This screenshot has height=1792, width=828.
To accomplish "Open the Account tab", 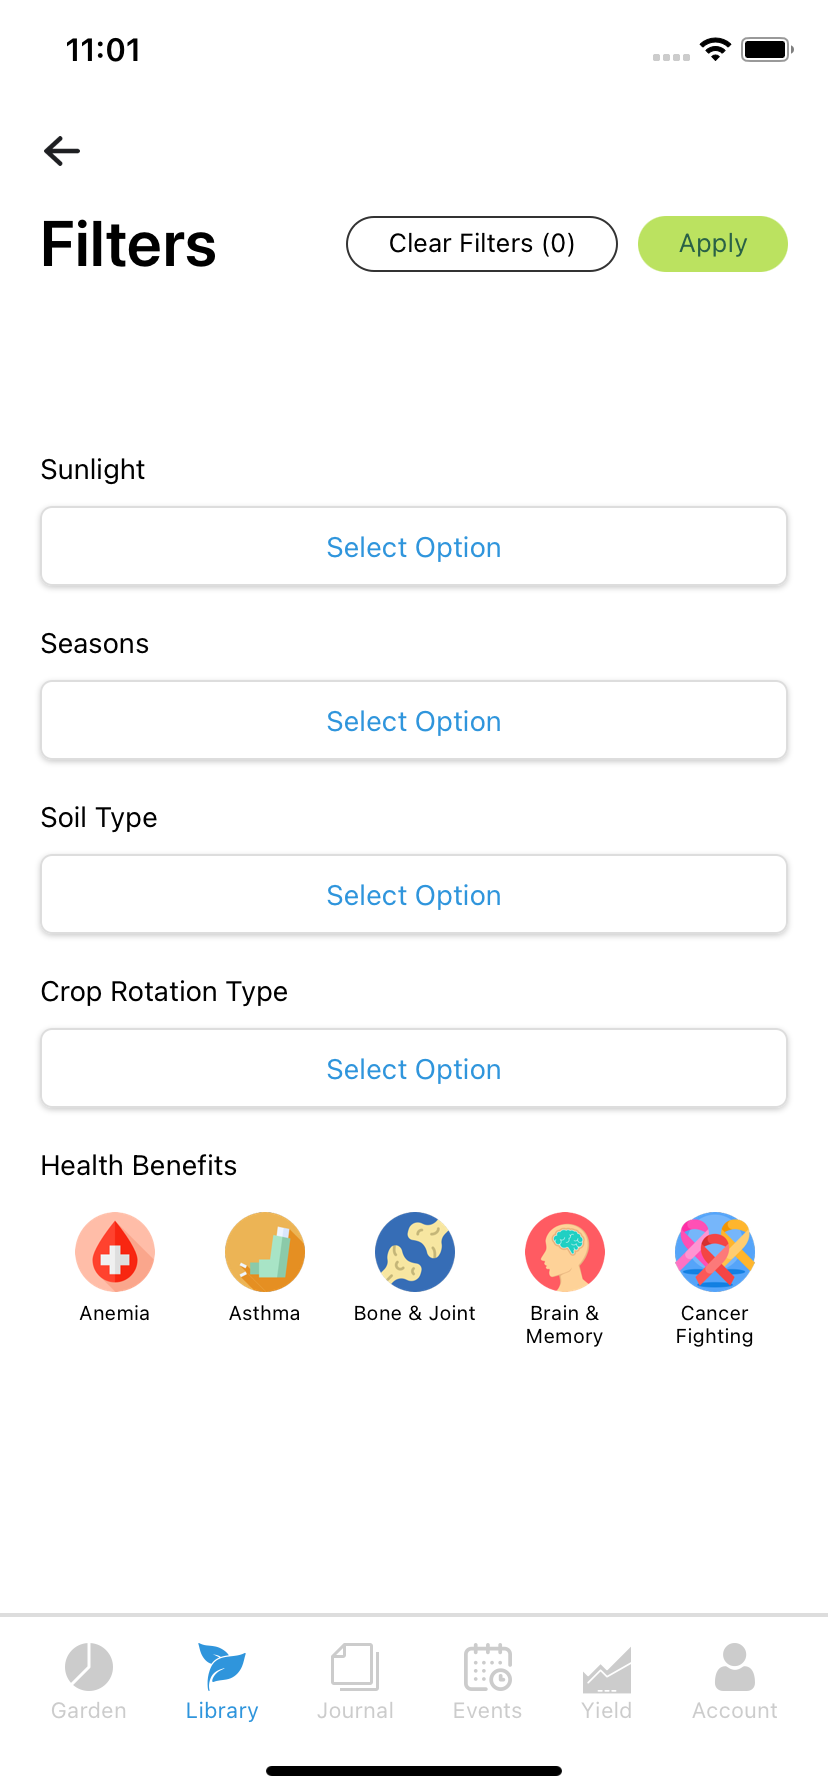I will click(x=735, y=1681).
